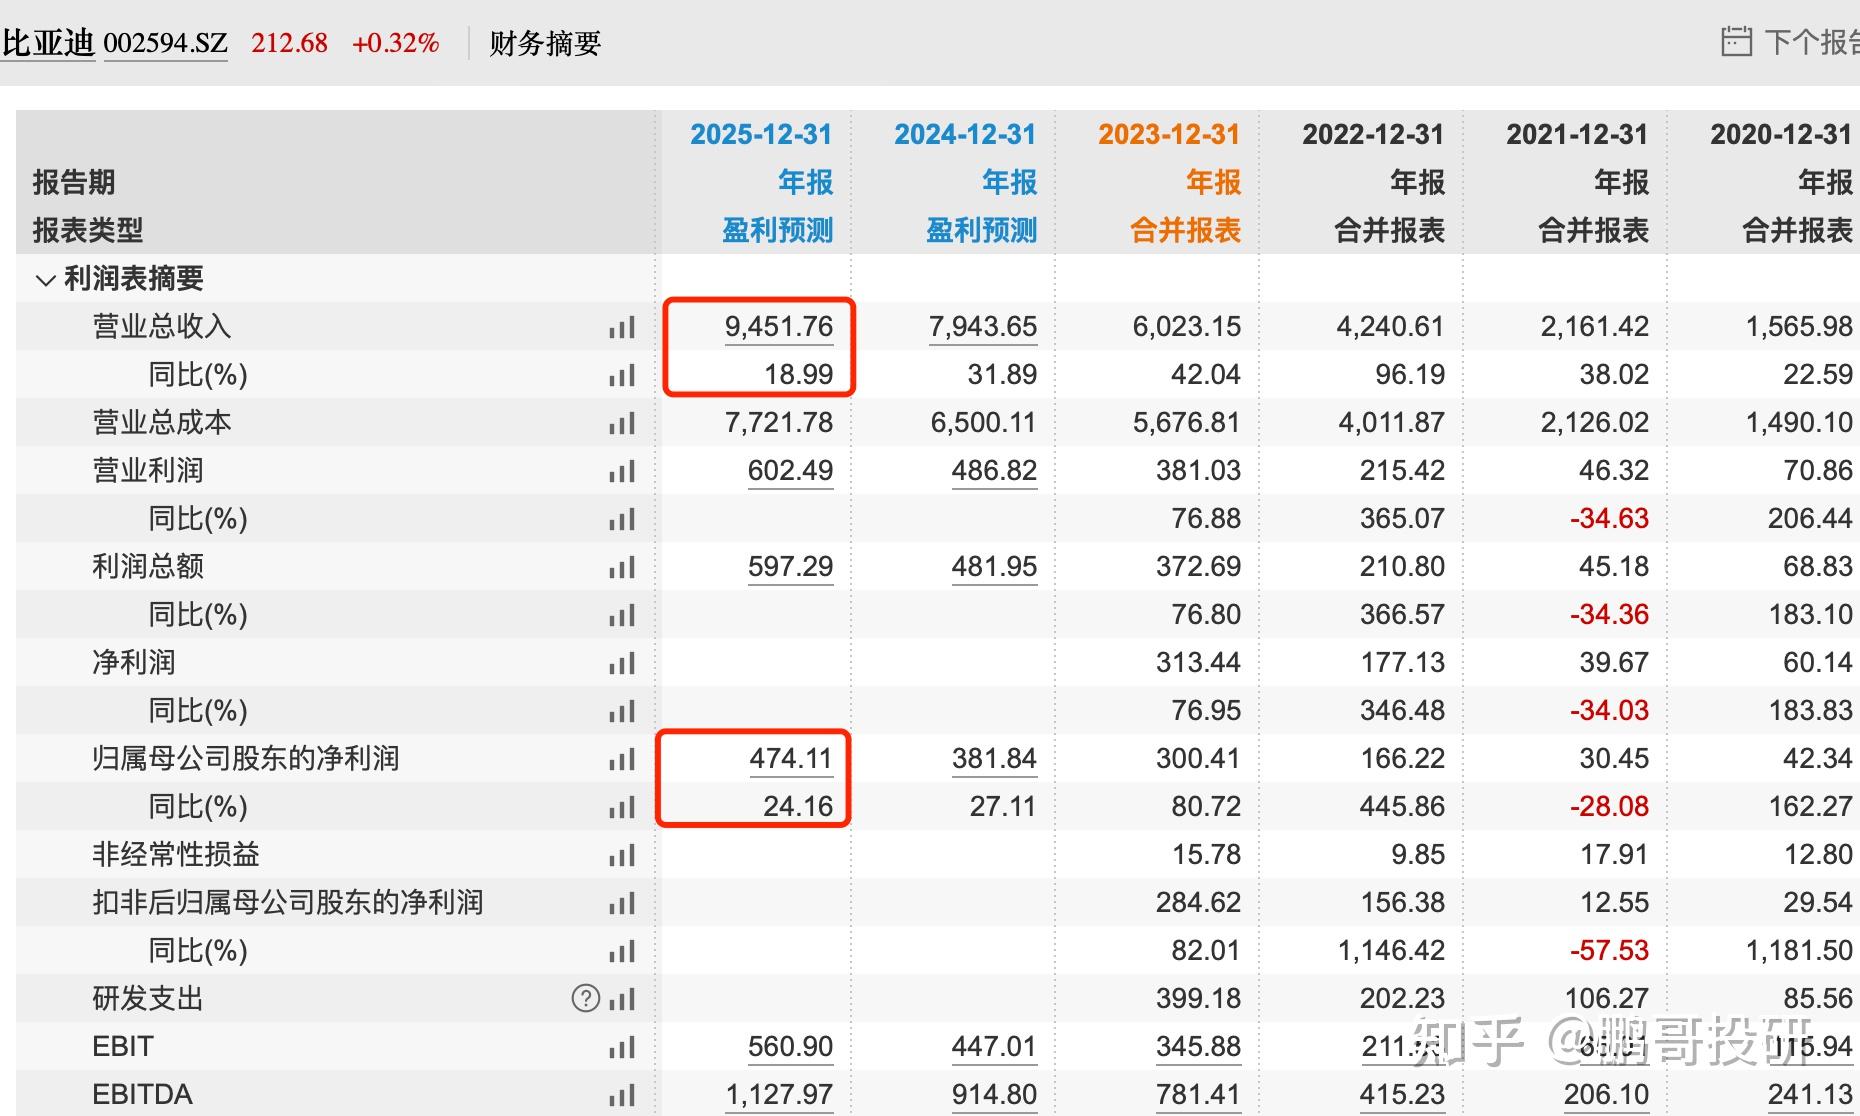Open chart icon for 扣非后归属母公司股东的净利润 row

point(622,903)
